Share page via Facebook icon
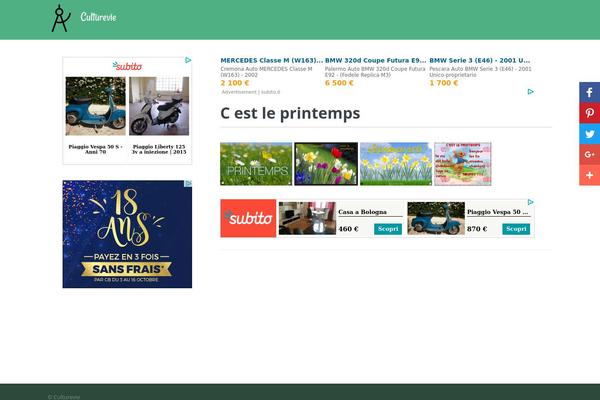 click(589, 92)
